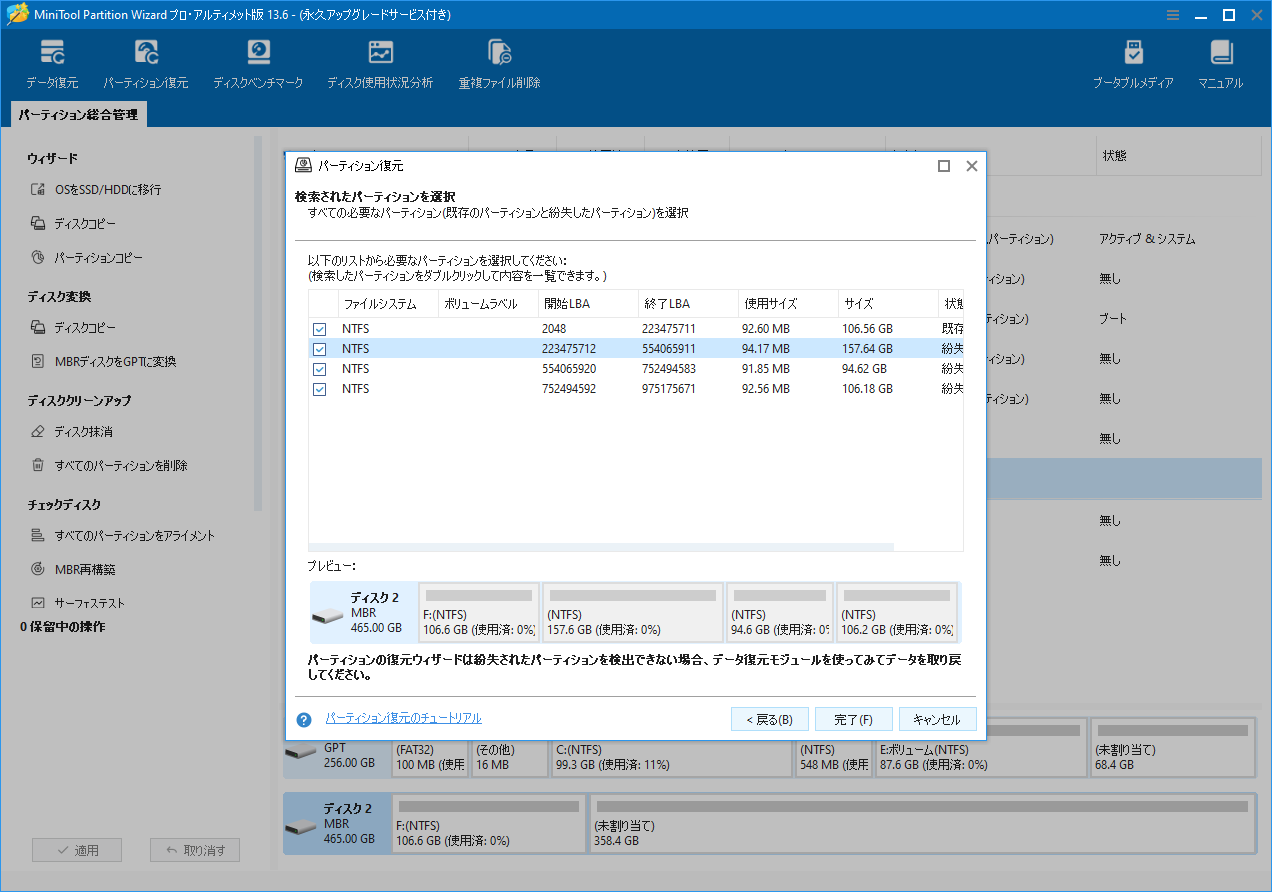Choose ディスク抹消 in the sidebar
The image size is (1272, 892).
point(71,431)
